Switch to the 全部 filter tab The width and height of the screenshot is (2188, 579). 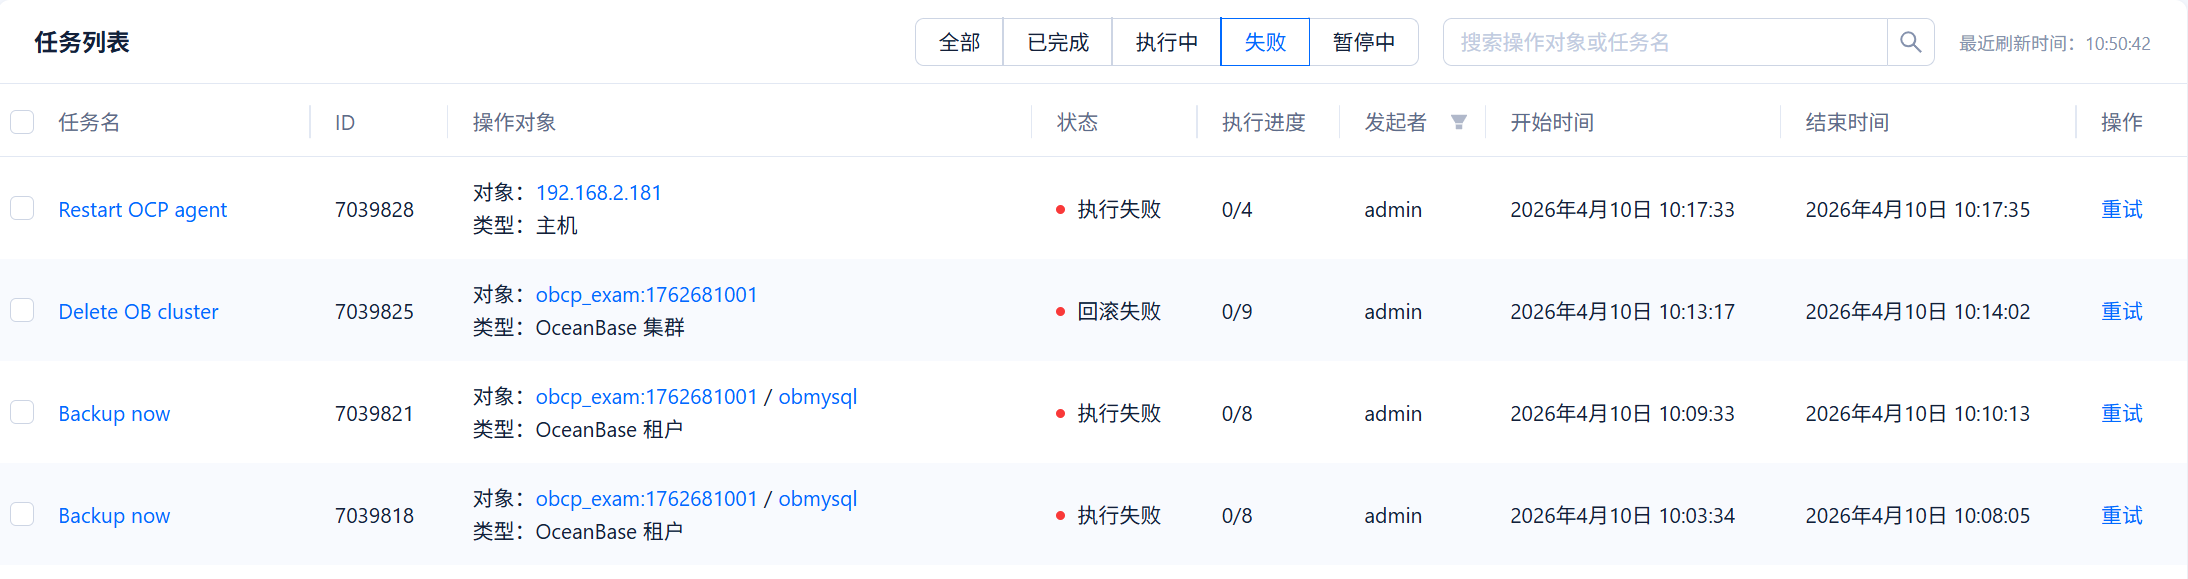pos(959,42)
